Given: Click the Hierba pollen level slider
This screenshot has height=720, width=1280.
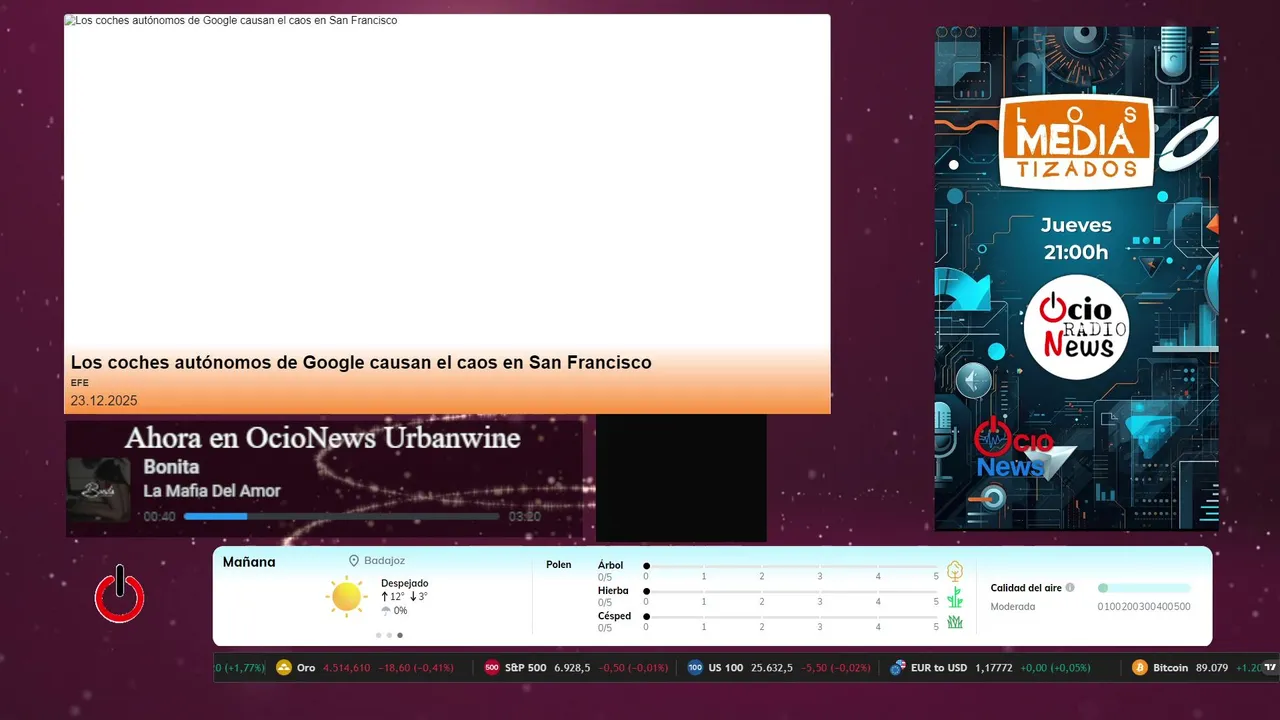Looking at the screenshot, I should (791, 592).
